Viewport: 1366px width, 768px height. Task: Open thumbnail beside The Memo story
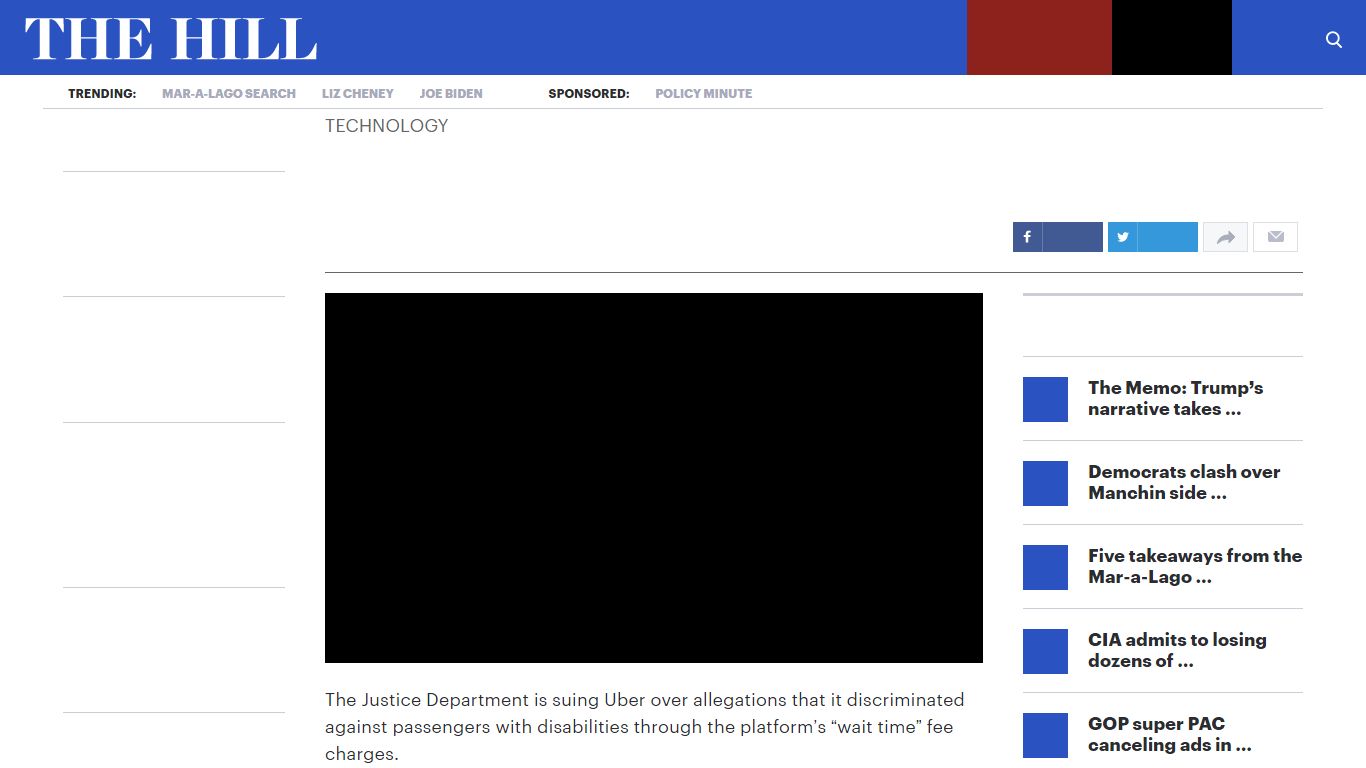tap(1045, 399)
